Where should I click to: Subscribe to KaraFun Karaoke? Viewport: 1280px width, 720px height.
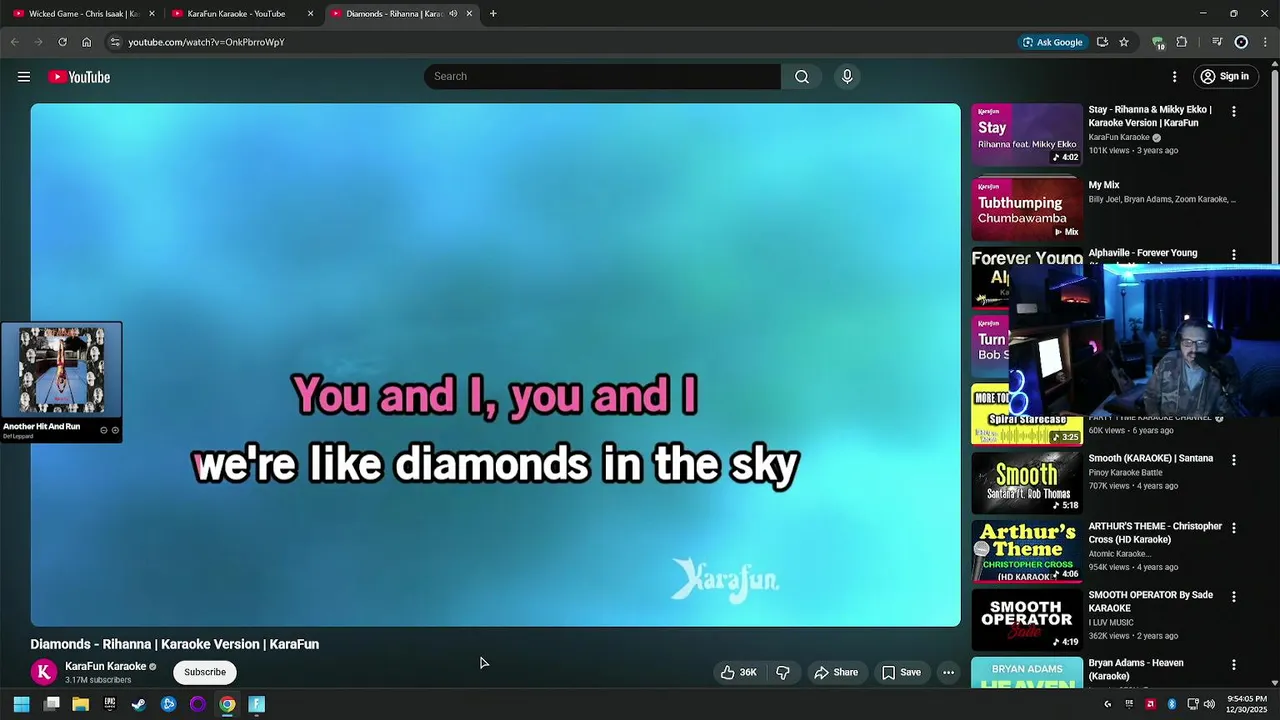[x=205, y=672]
